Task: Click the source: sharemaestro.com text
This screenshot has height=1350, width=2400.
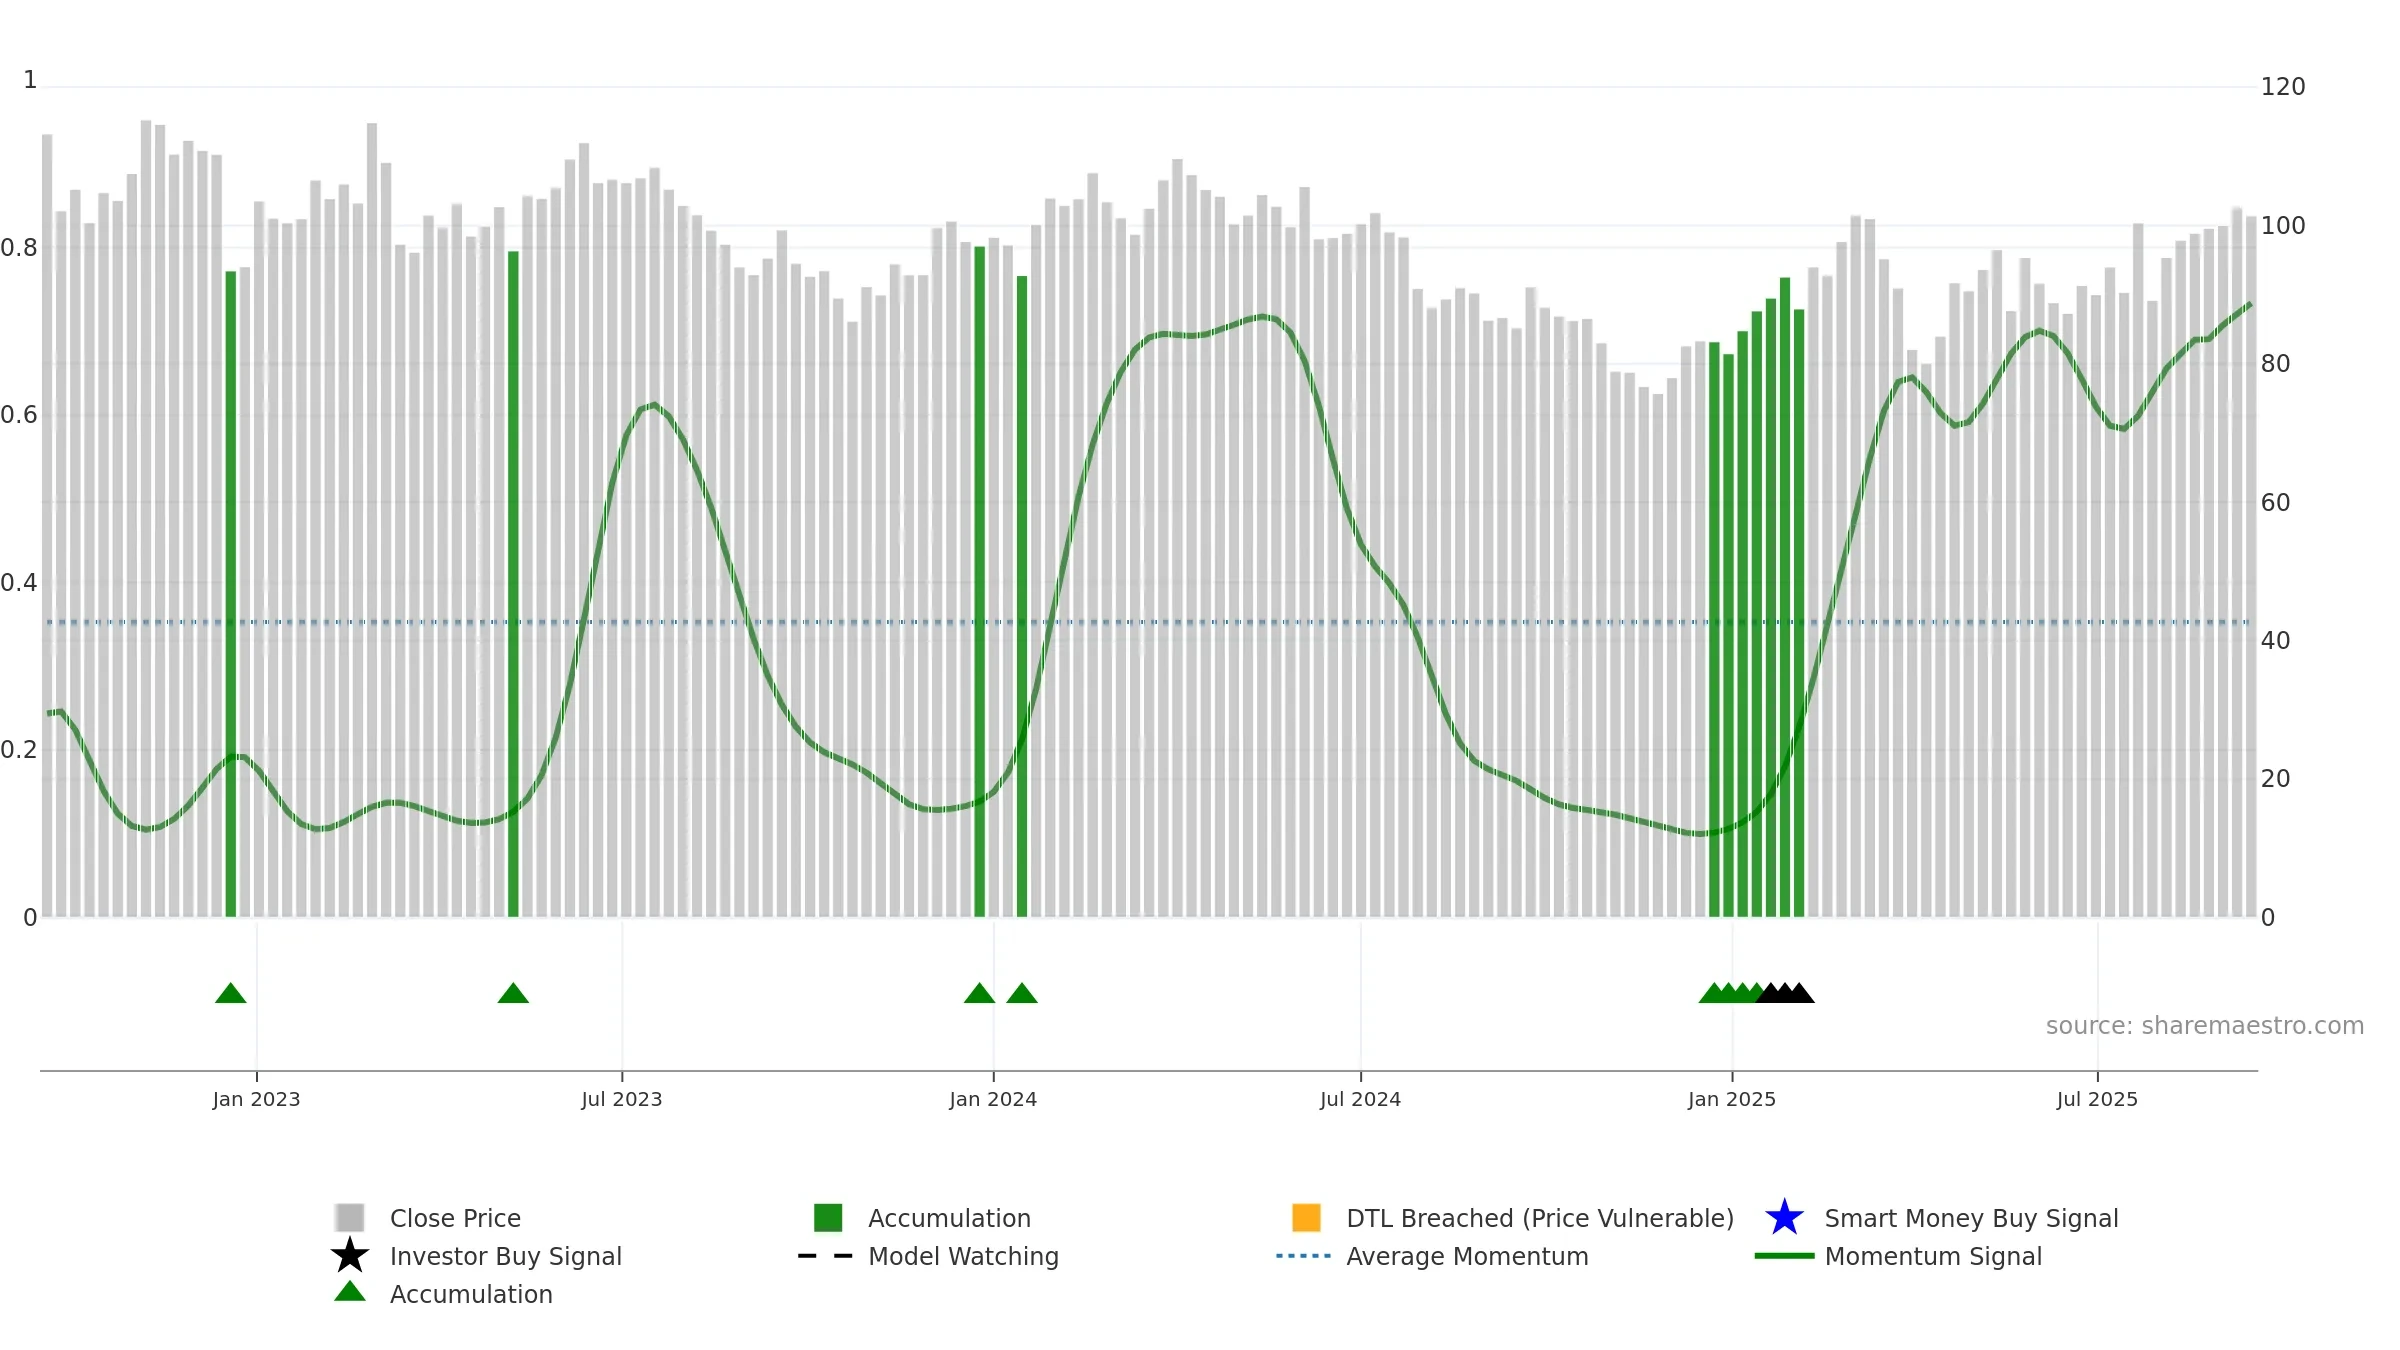Action: [x=2205, y=1026]
